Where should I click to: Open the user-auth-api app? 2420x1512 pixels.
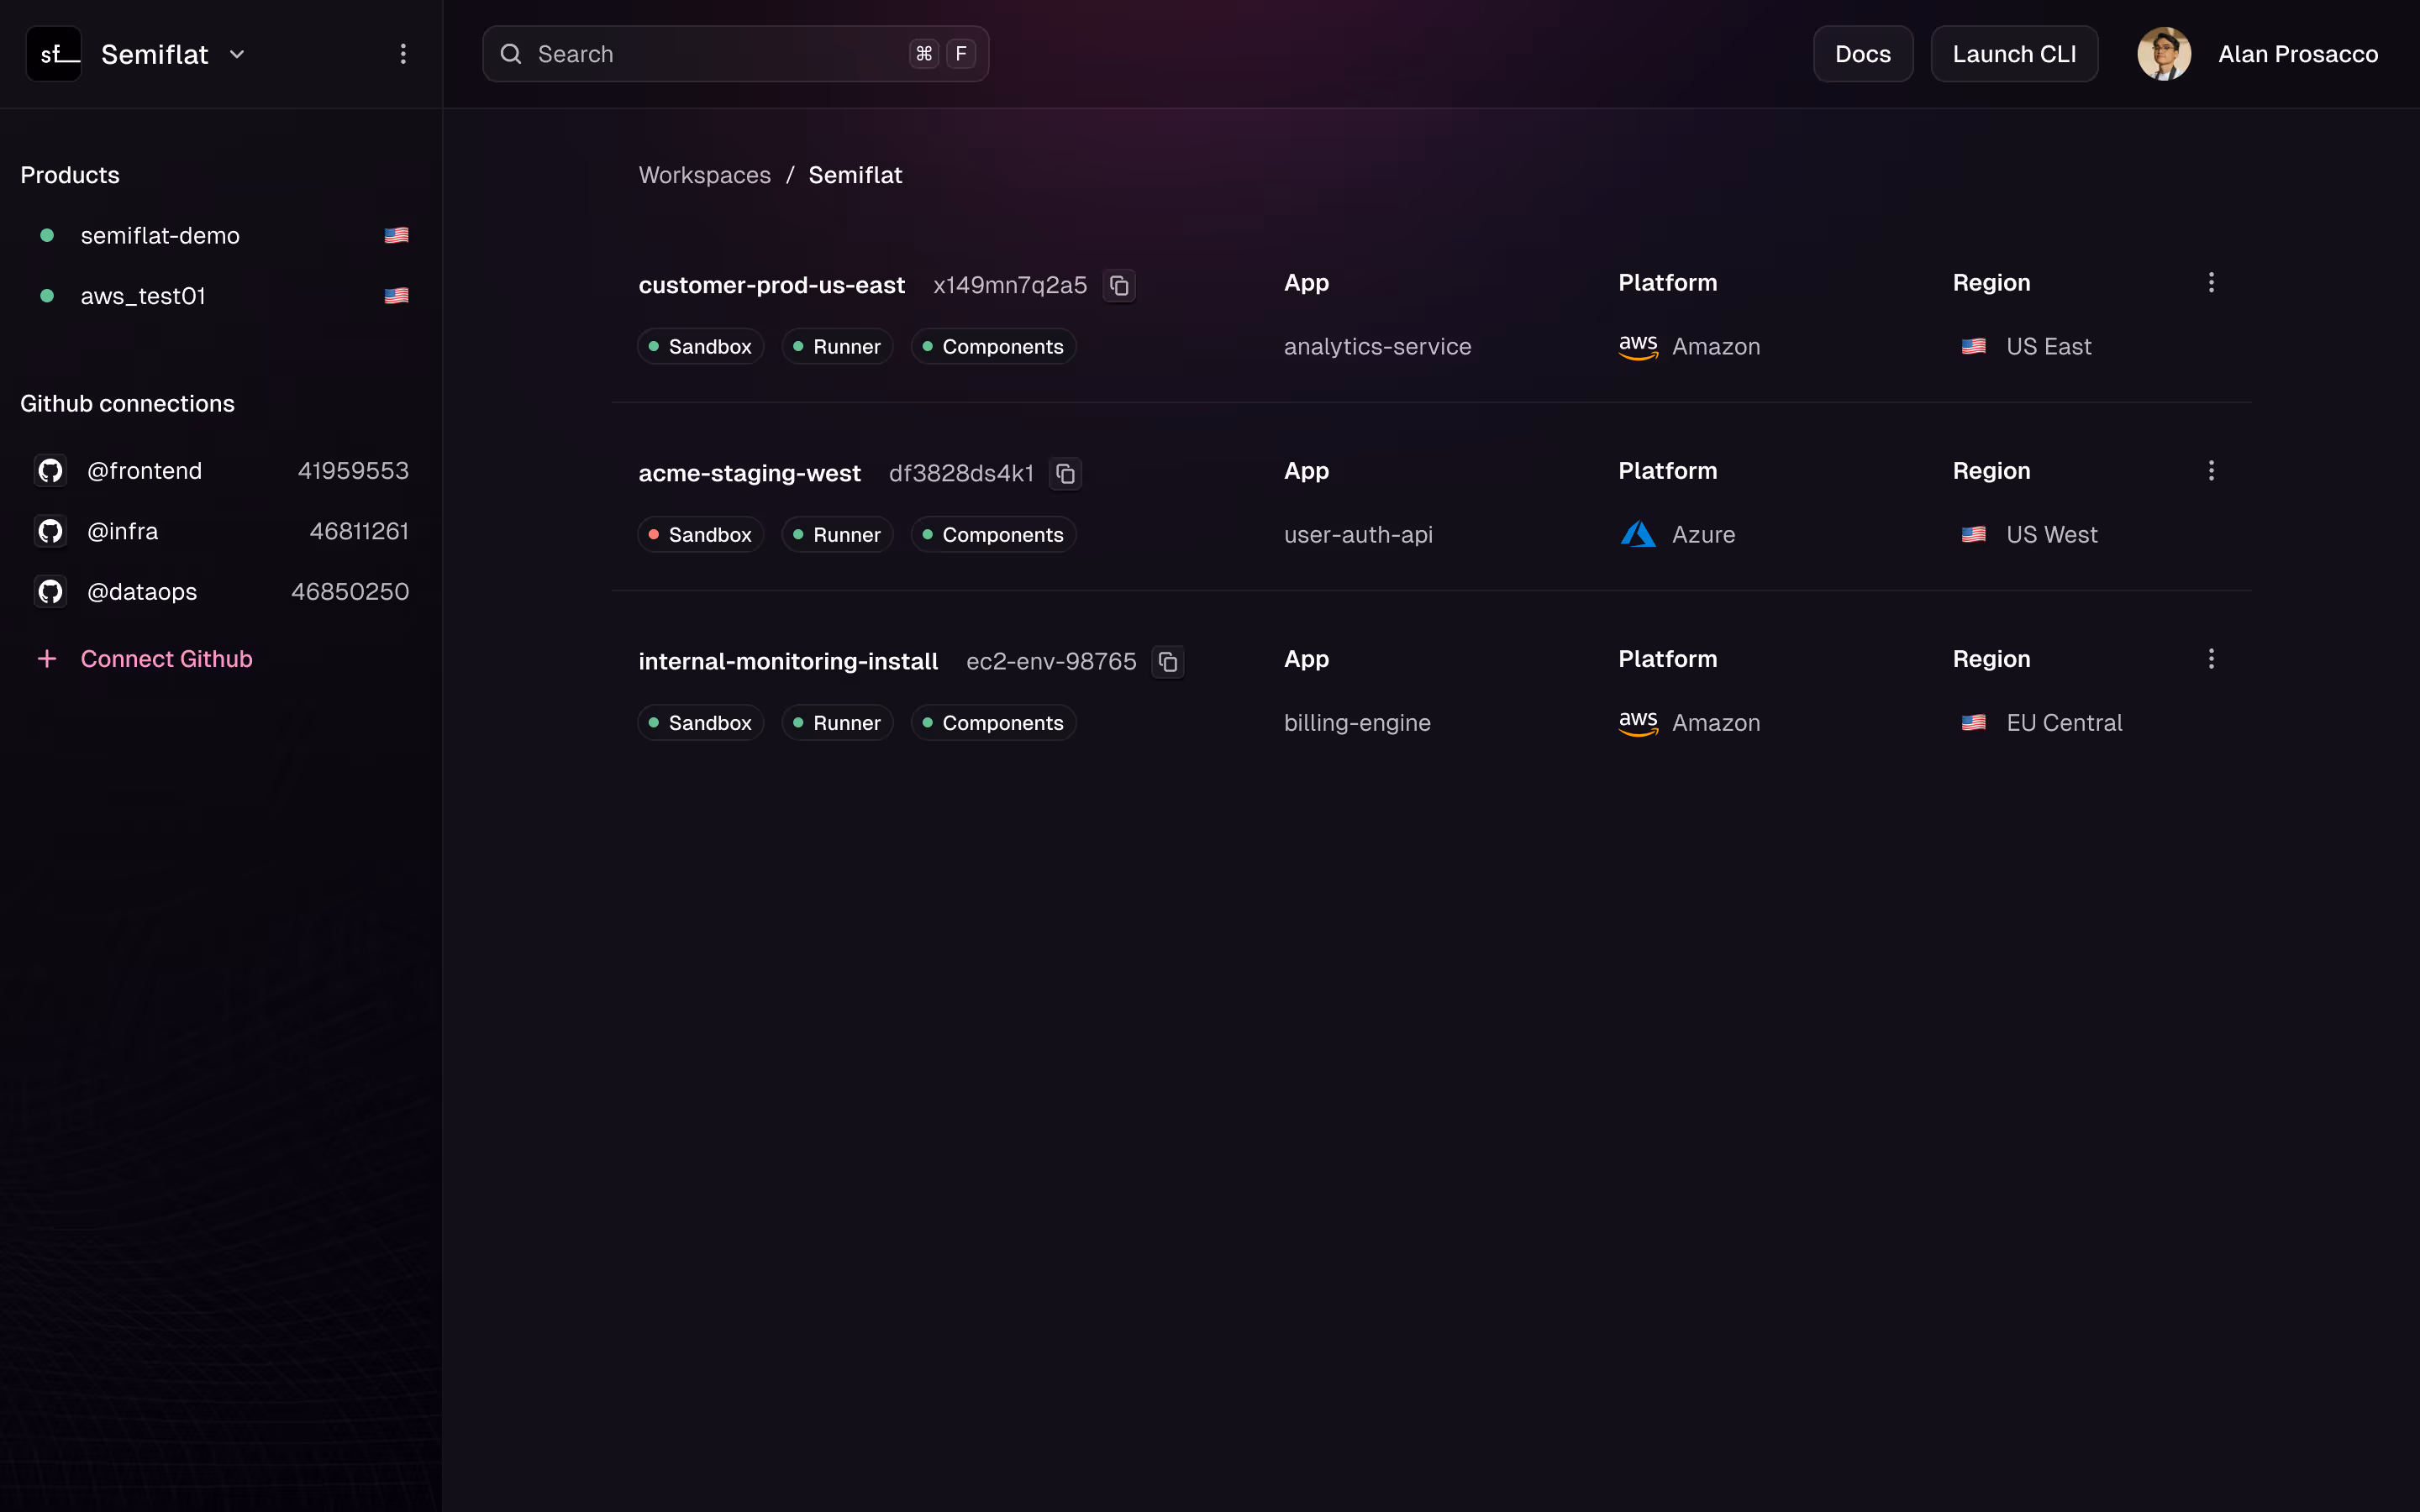click(x=1358, y=535)
